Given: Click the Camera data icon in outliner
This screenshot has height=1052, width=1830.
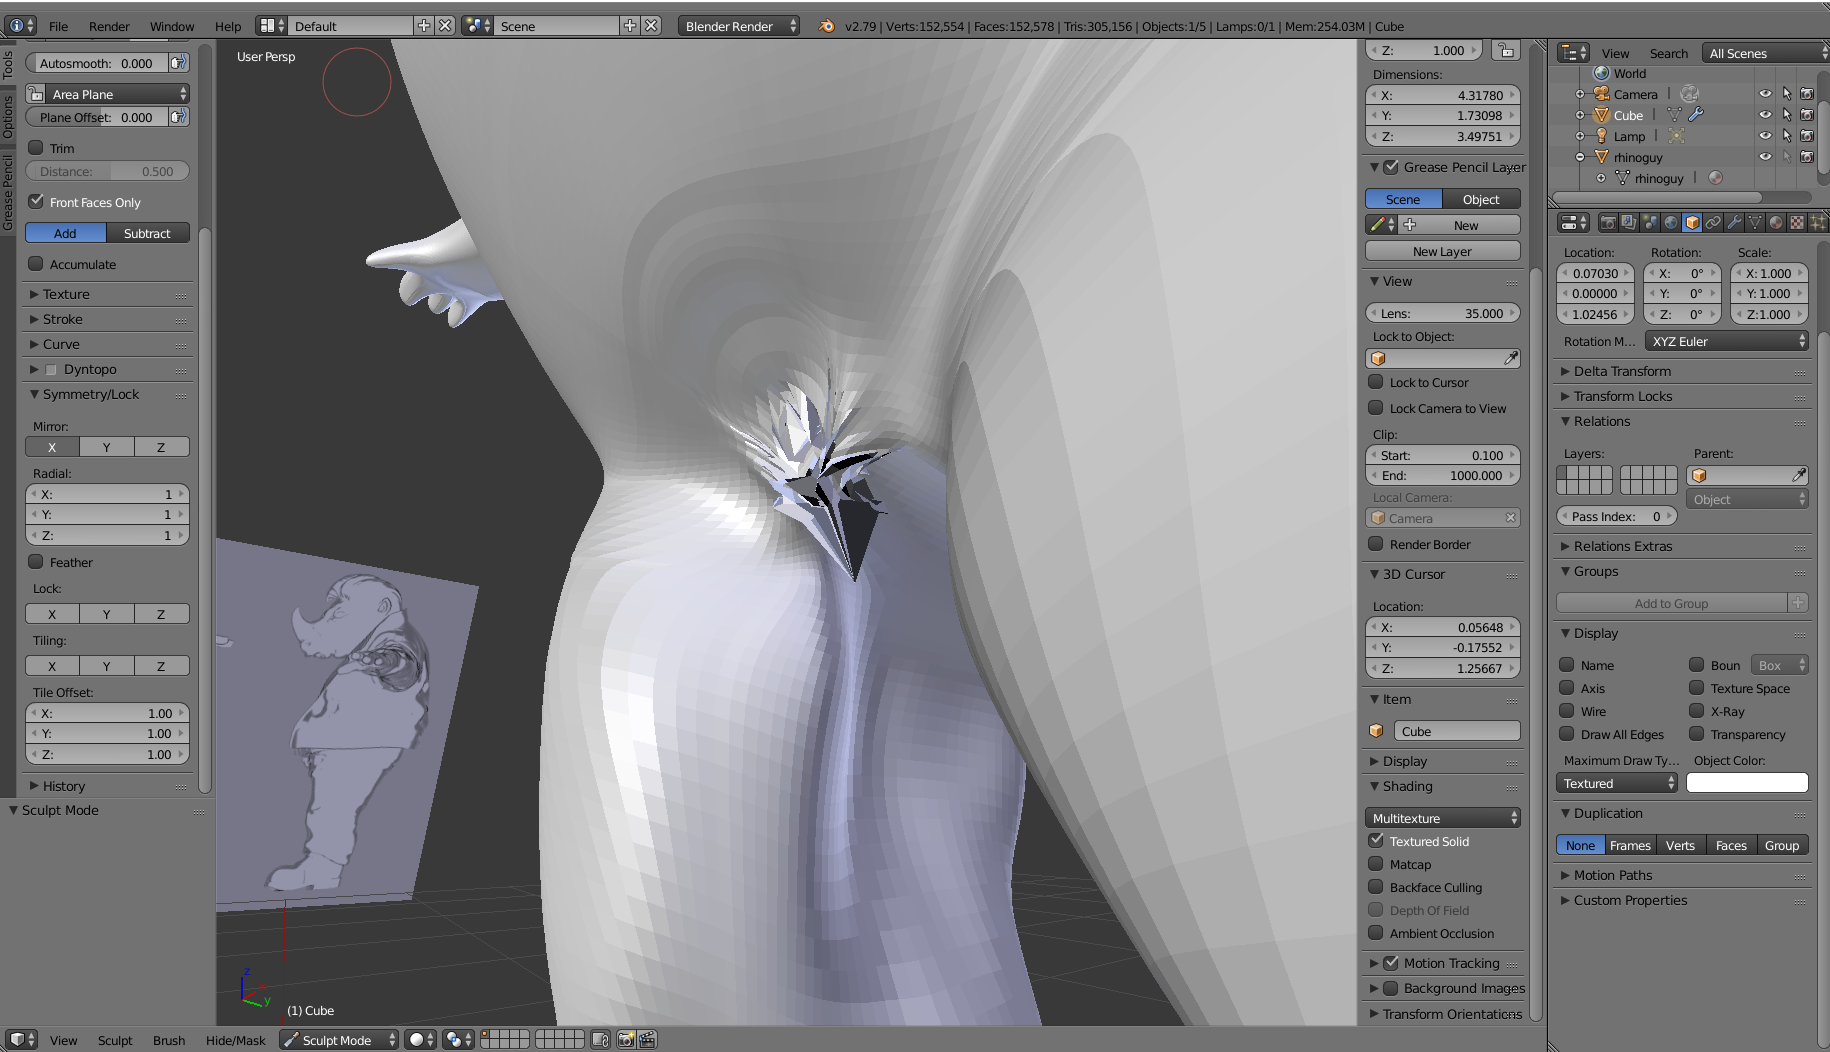Looking at the screenshot, I should coord(1690,94).
